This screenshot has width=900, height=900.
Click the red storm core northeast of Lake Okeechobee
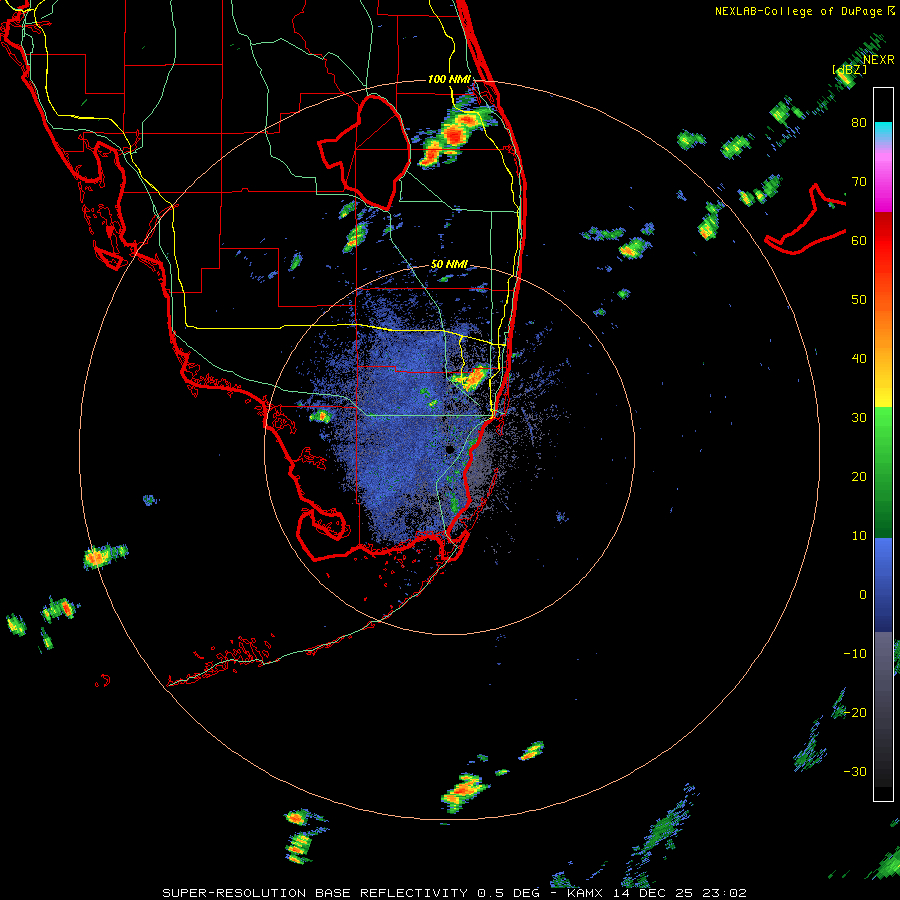click(455, 135)
